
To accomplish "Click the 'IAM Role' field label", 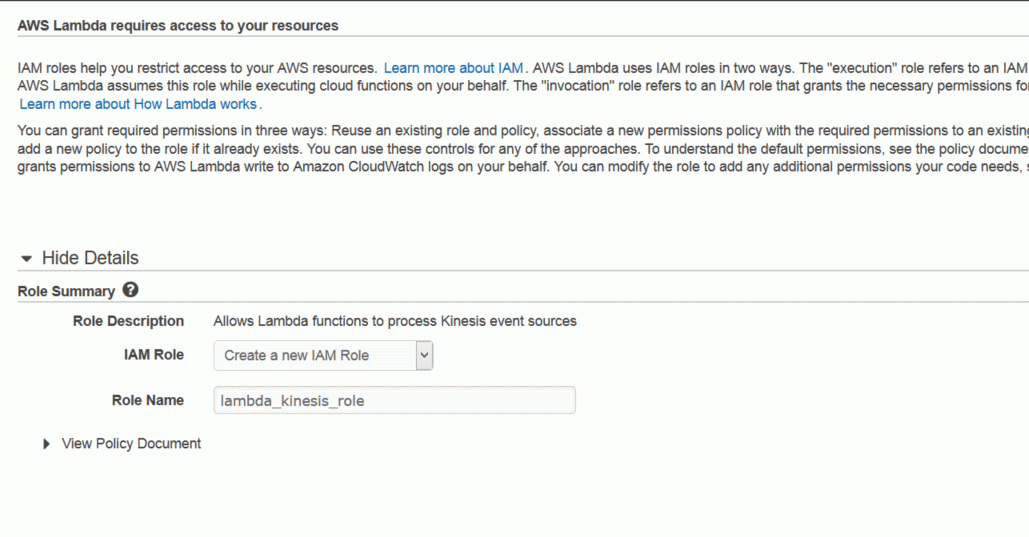I will pos(154,354).
